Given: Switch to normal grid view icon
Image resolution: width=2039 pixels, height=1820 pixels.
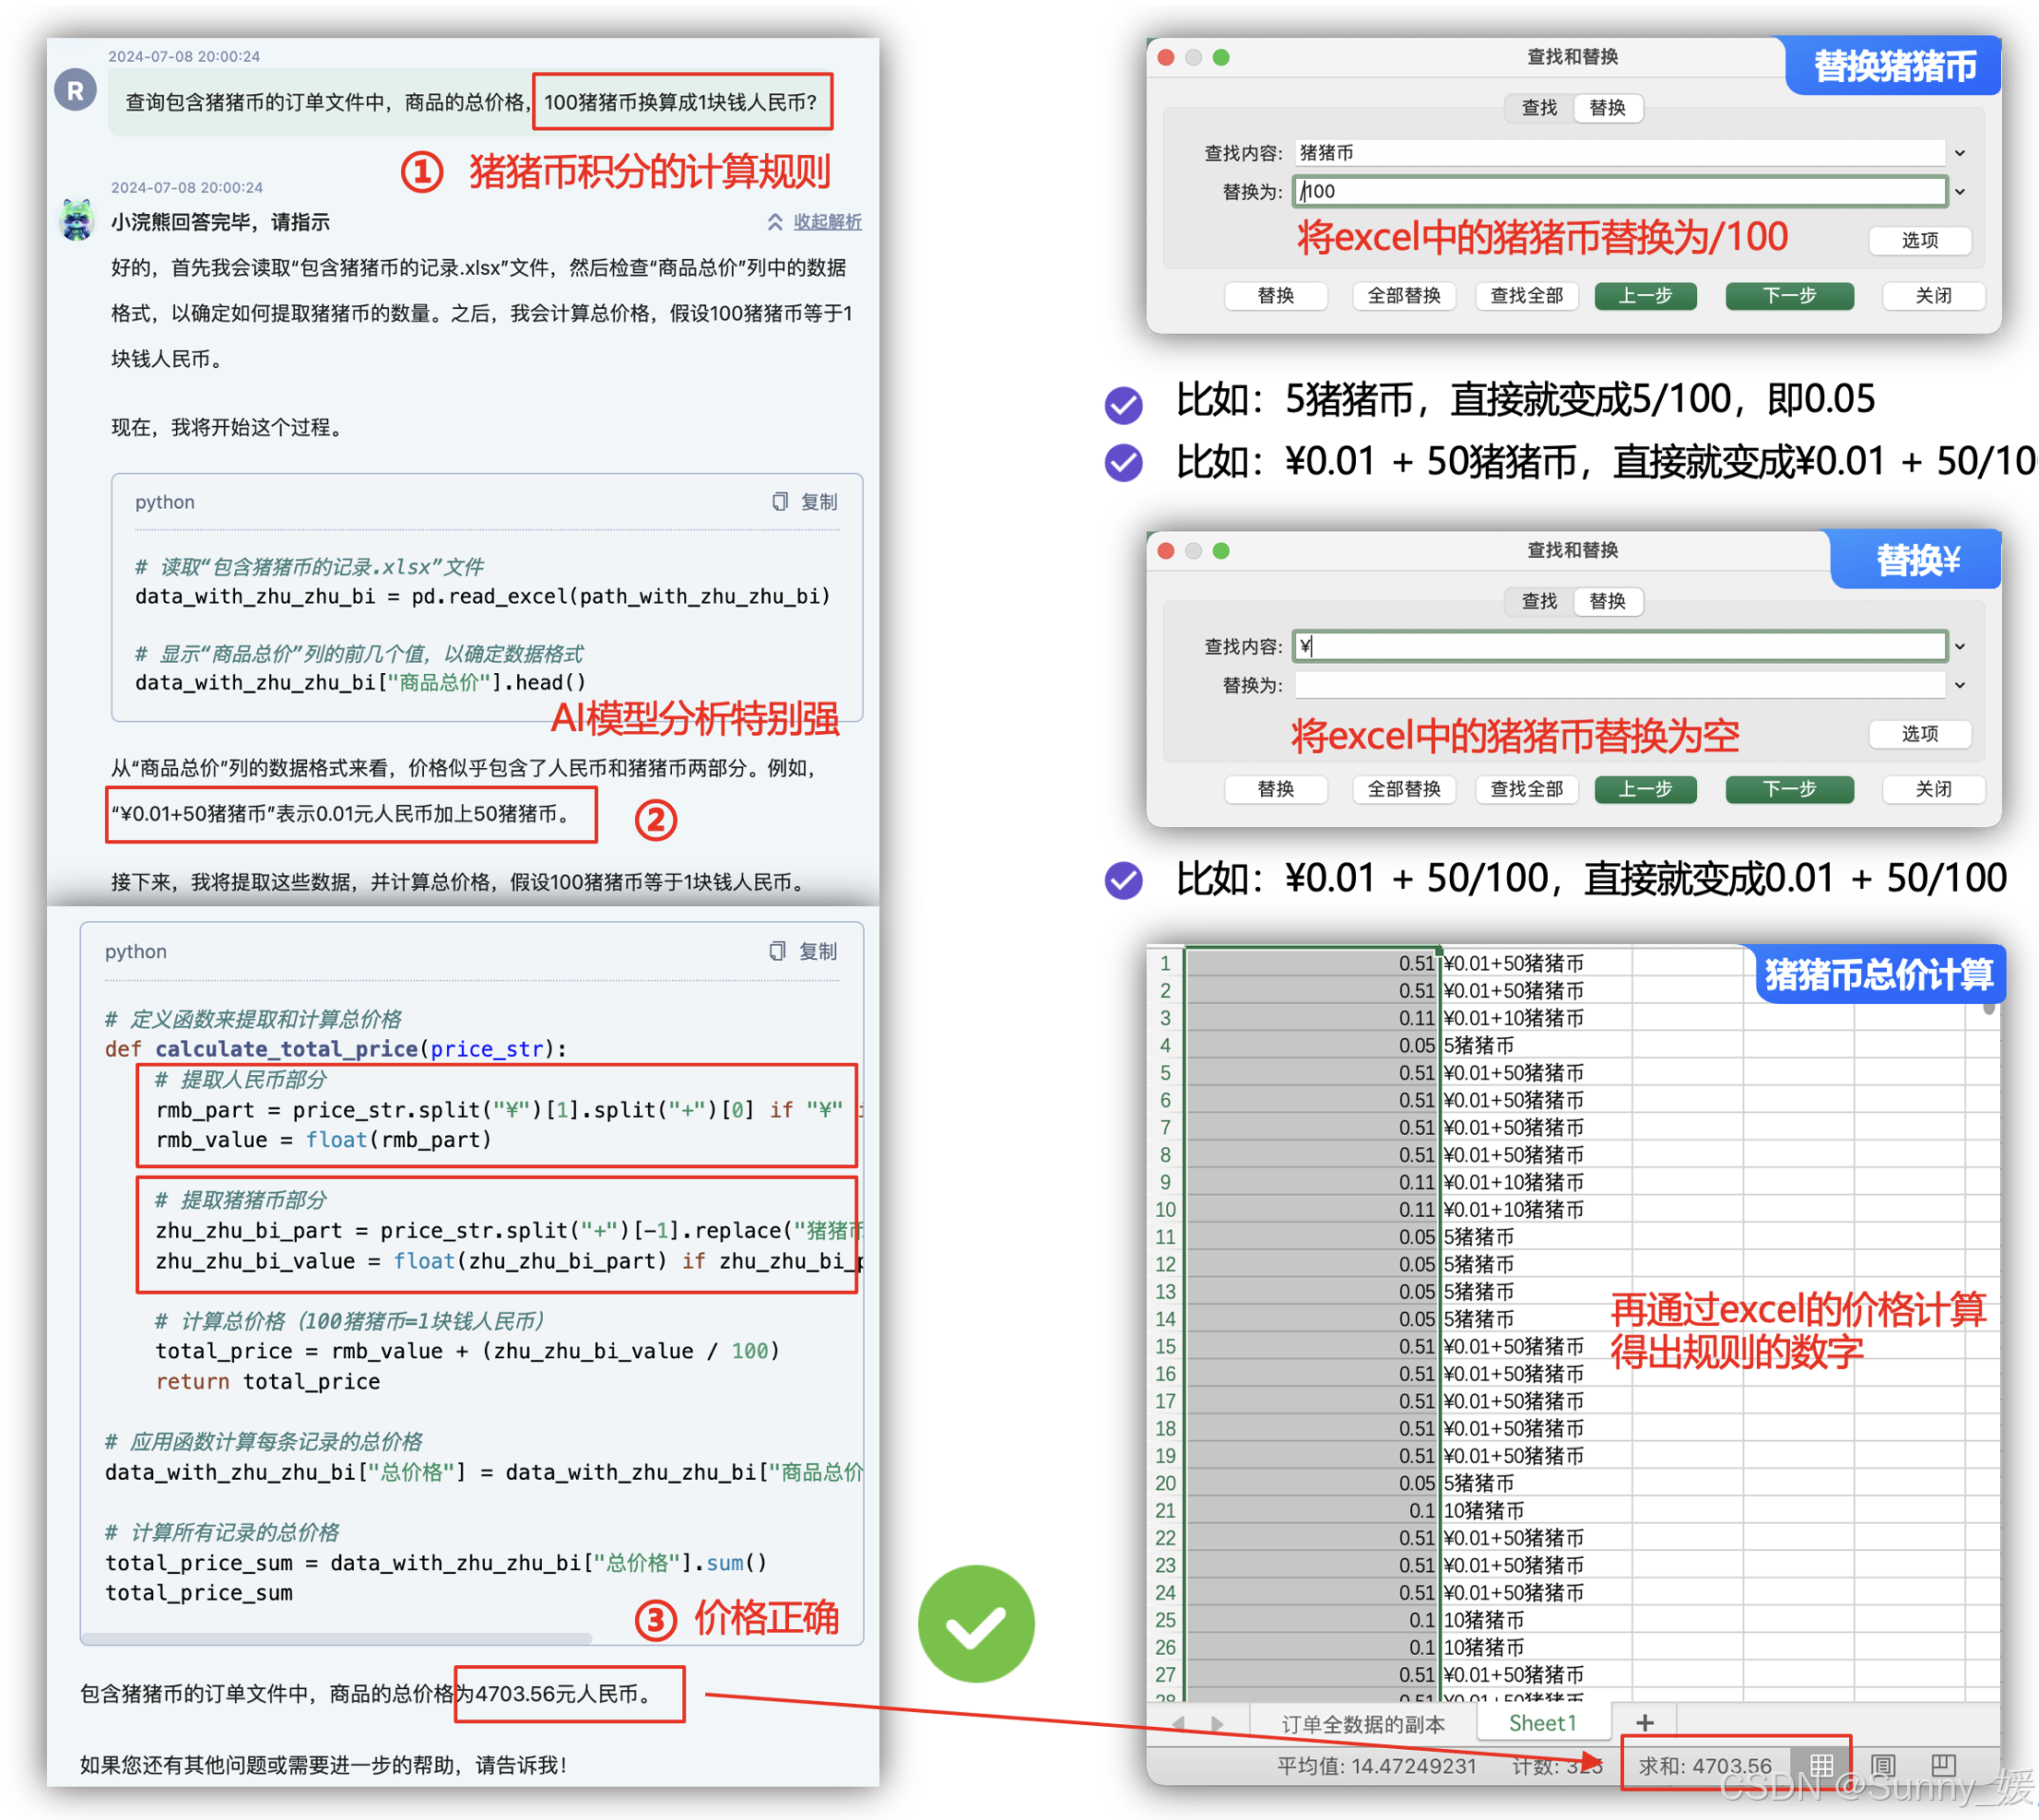Looking at the screenshot, I should pos(1822,1766).
